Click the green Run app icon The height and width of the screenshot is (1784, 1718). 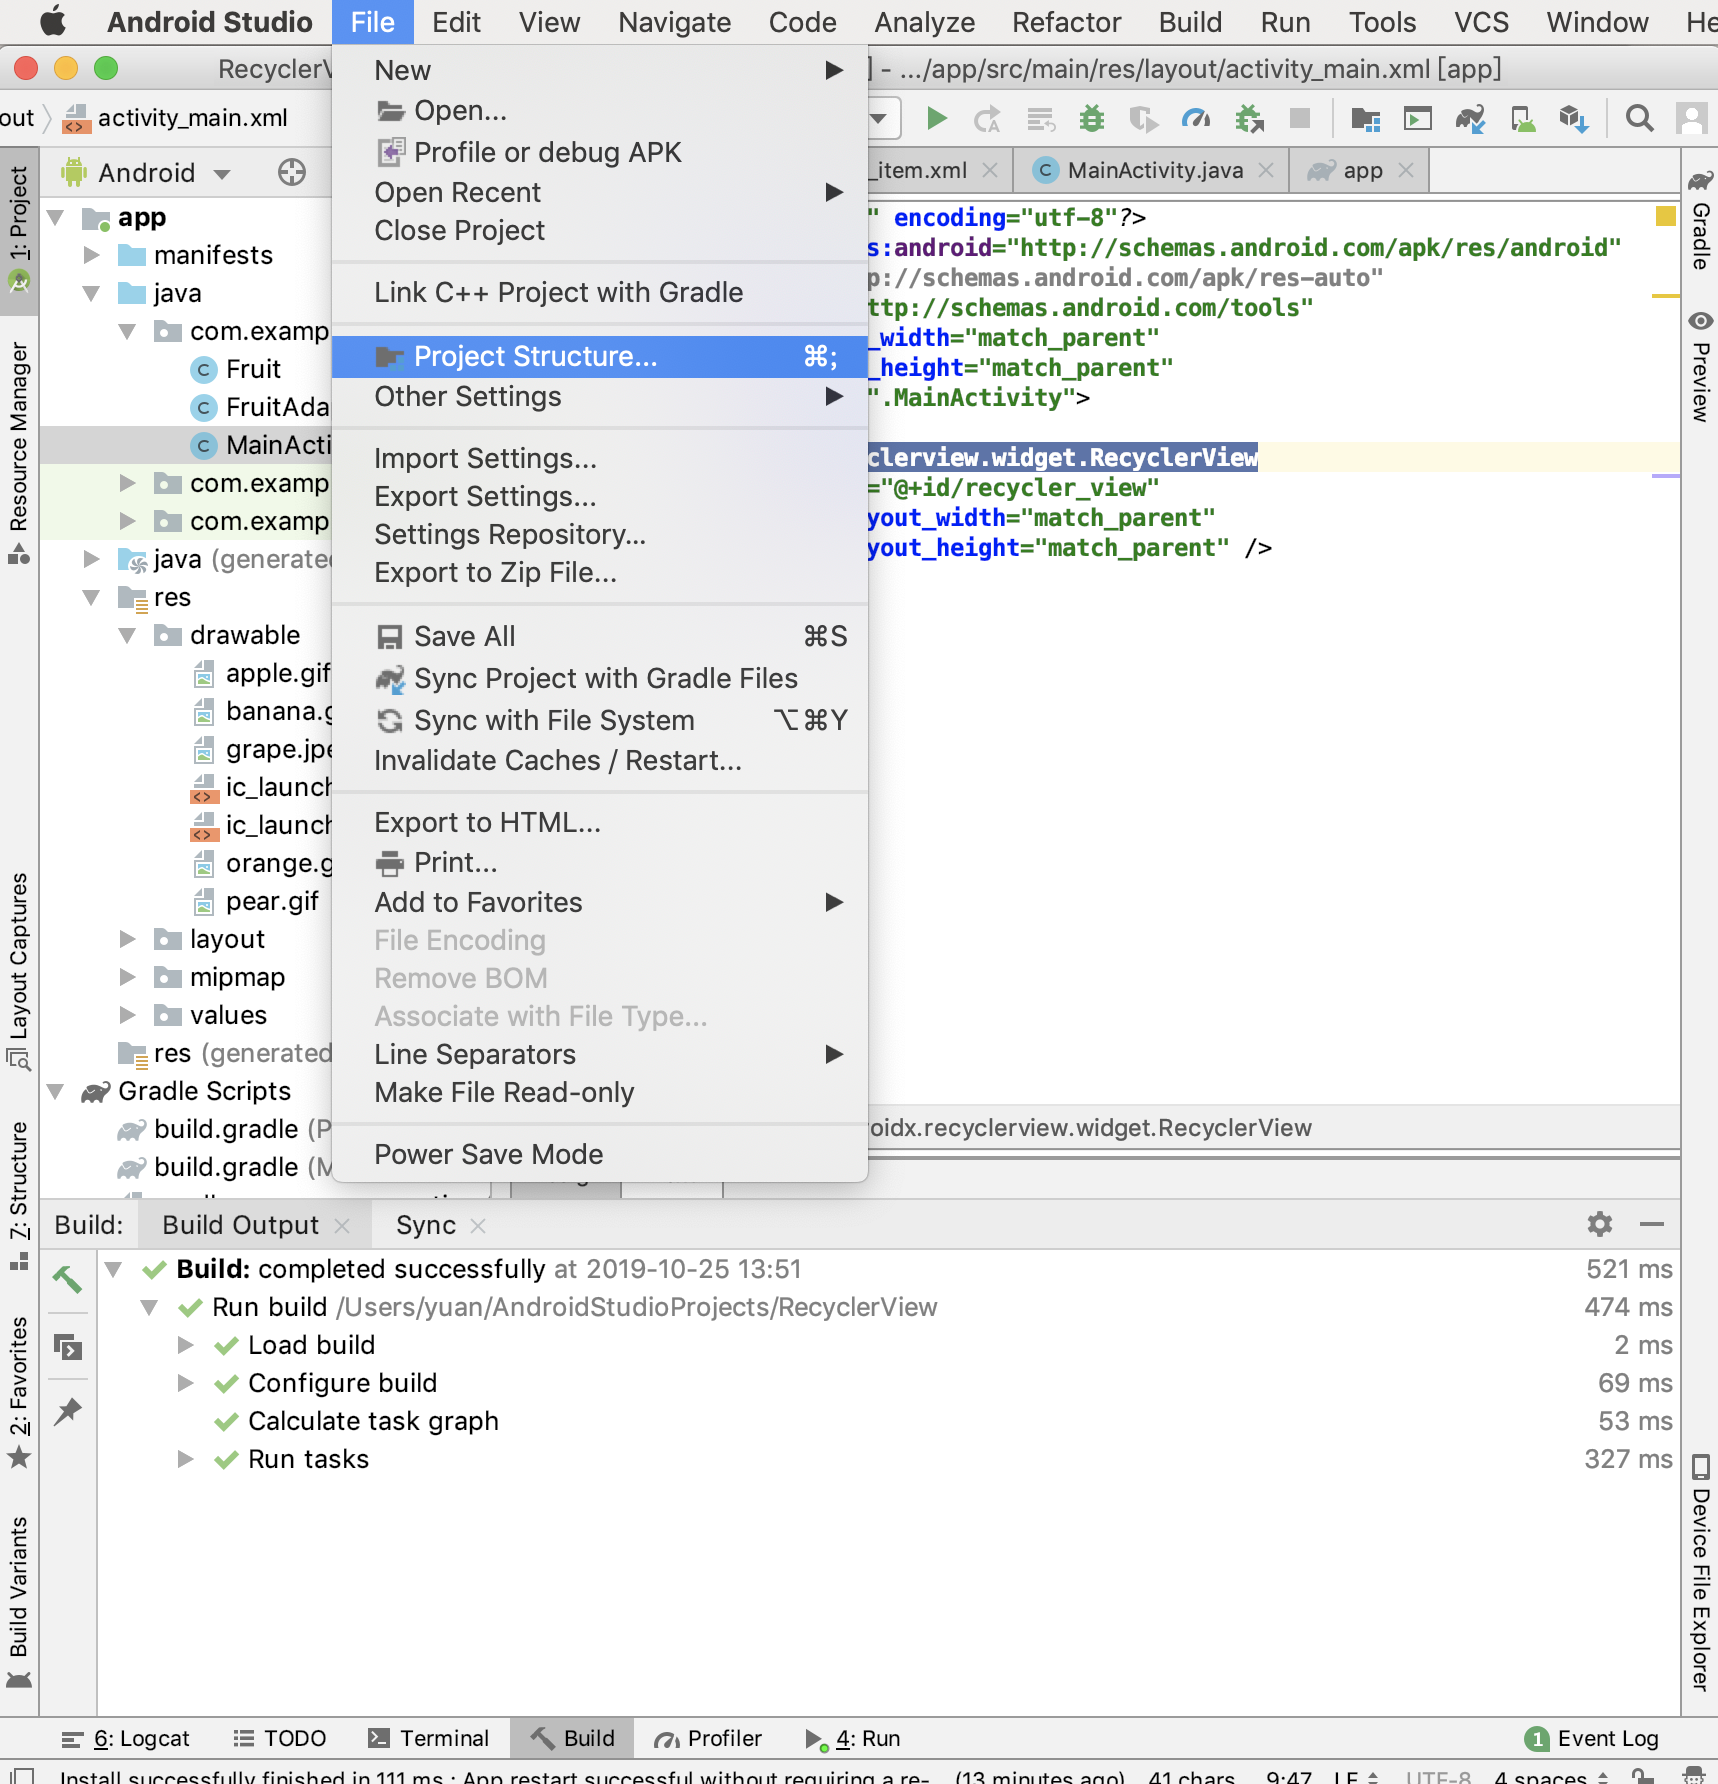coord(936,119)
